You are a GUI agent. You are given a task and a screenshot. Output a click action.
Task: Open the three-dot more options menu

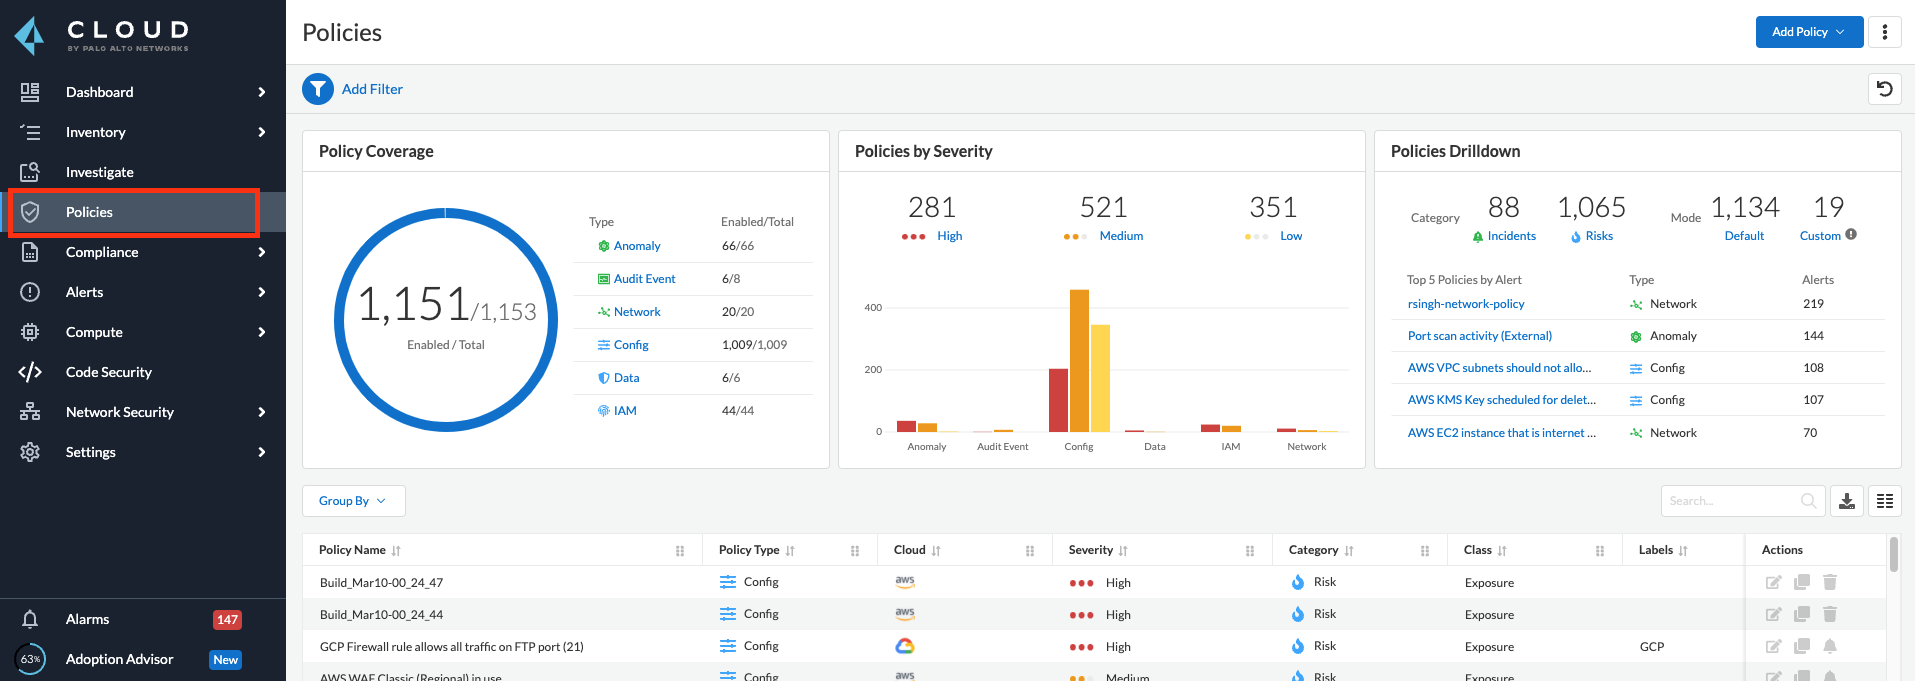(x=1885, y=32)
